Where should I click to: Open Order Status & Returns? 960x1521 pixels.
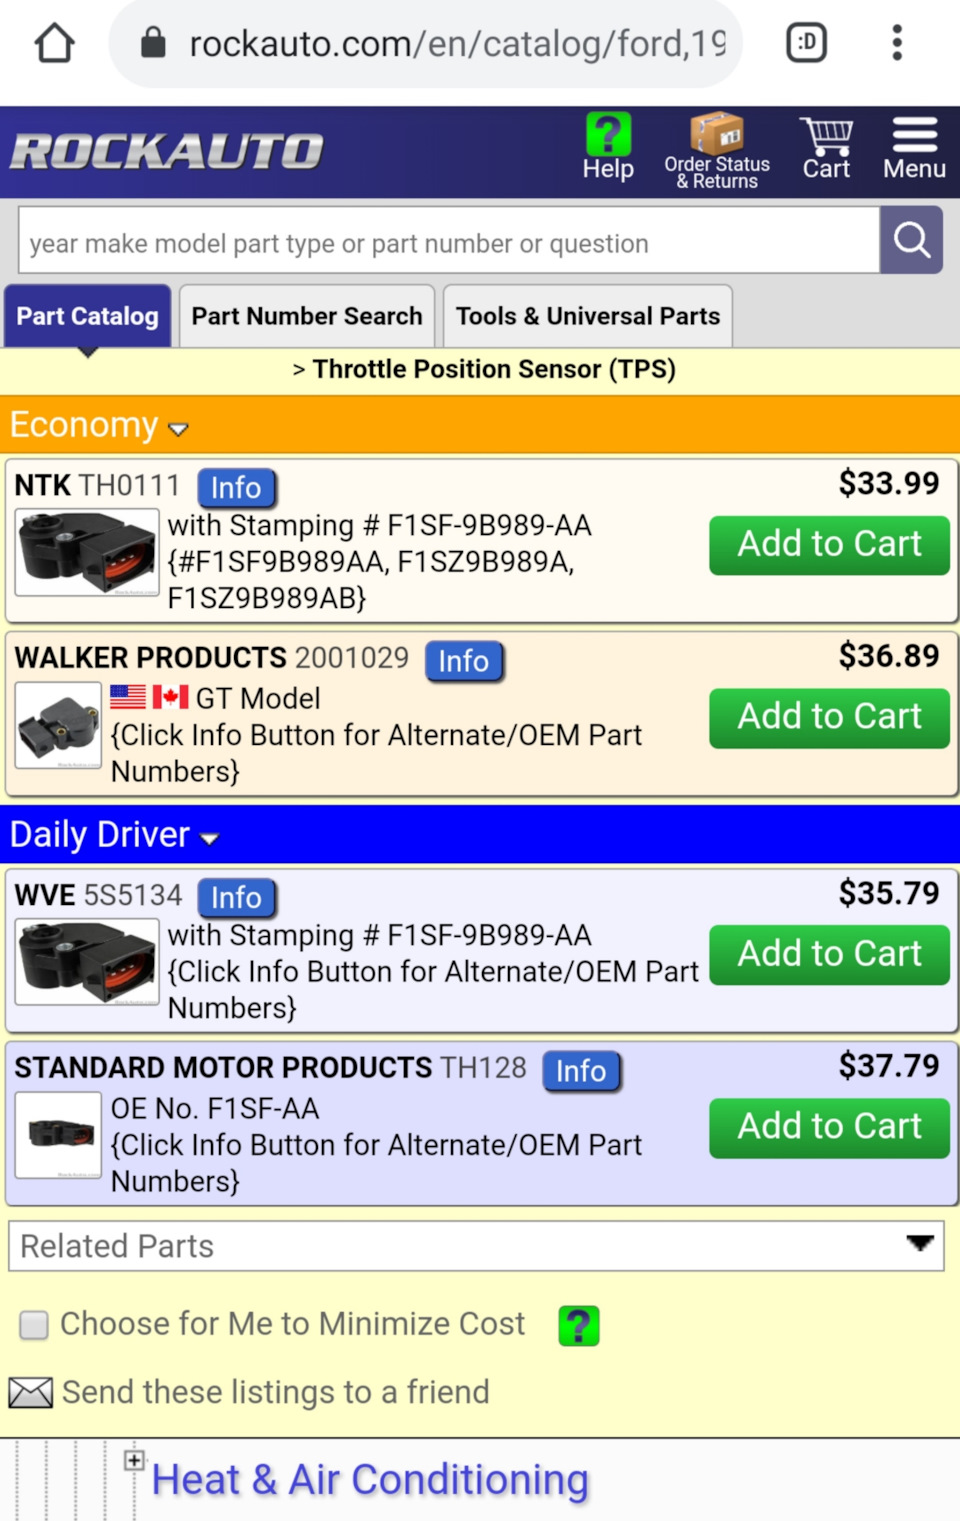click(x=717, y=152)
